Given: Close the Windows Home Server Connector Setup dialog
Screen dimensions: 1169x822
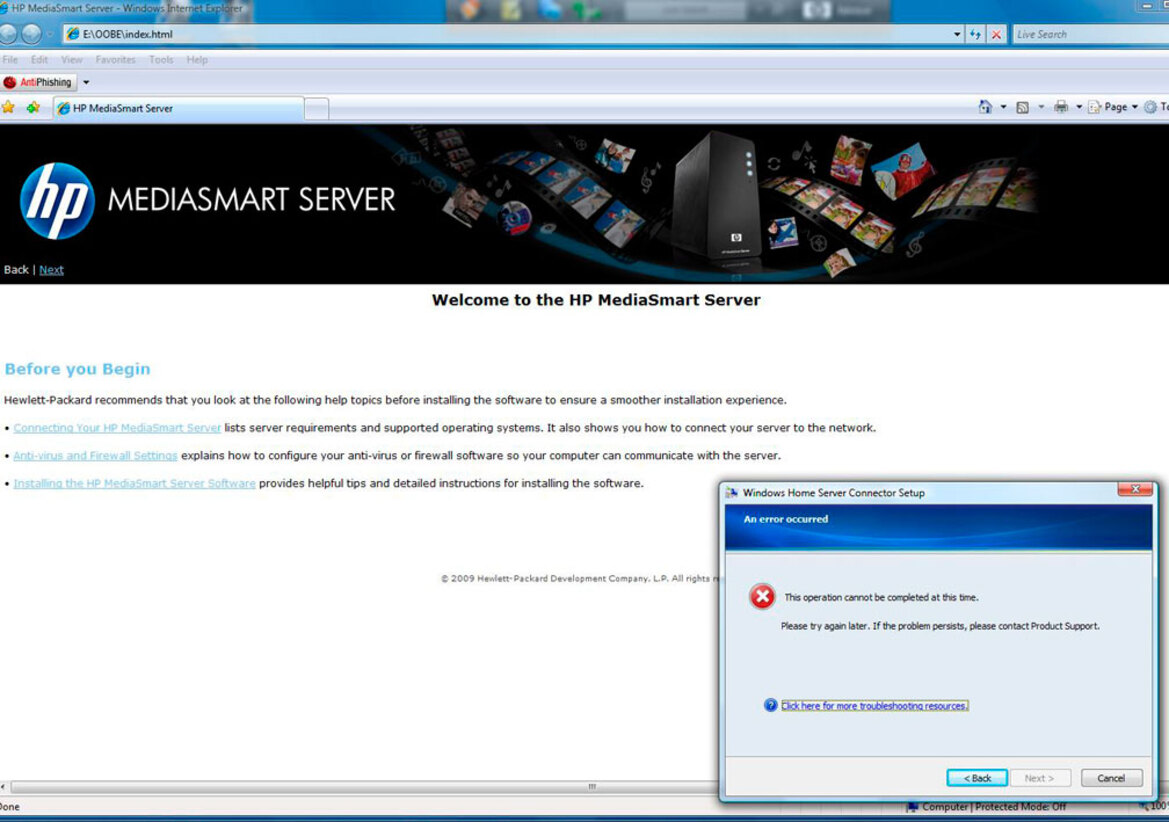Looking at the screenshot, I should 1135,489.
